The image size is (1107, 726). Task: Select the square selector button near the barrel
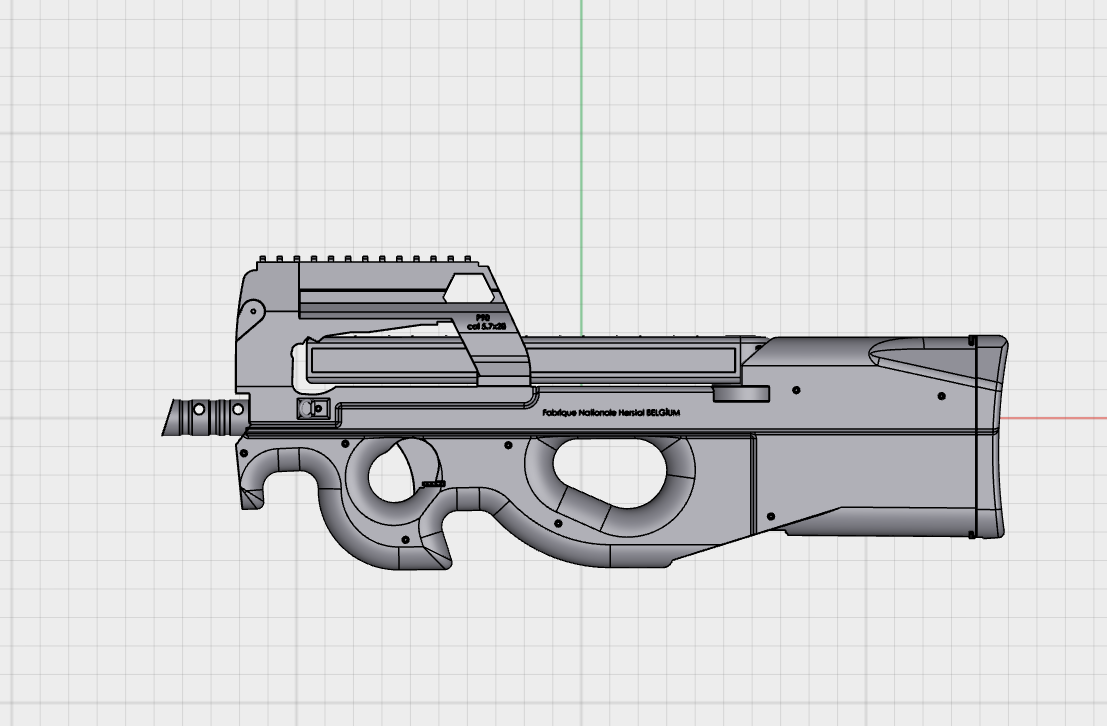313,408
